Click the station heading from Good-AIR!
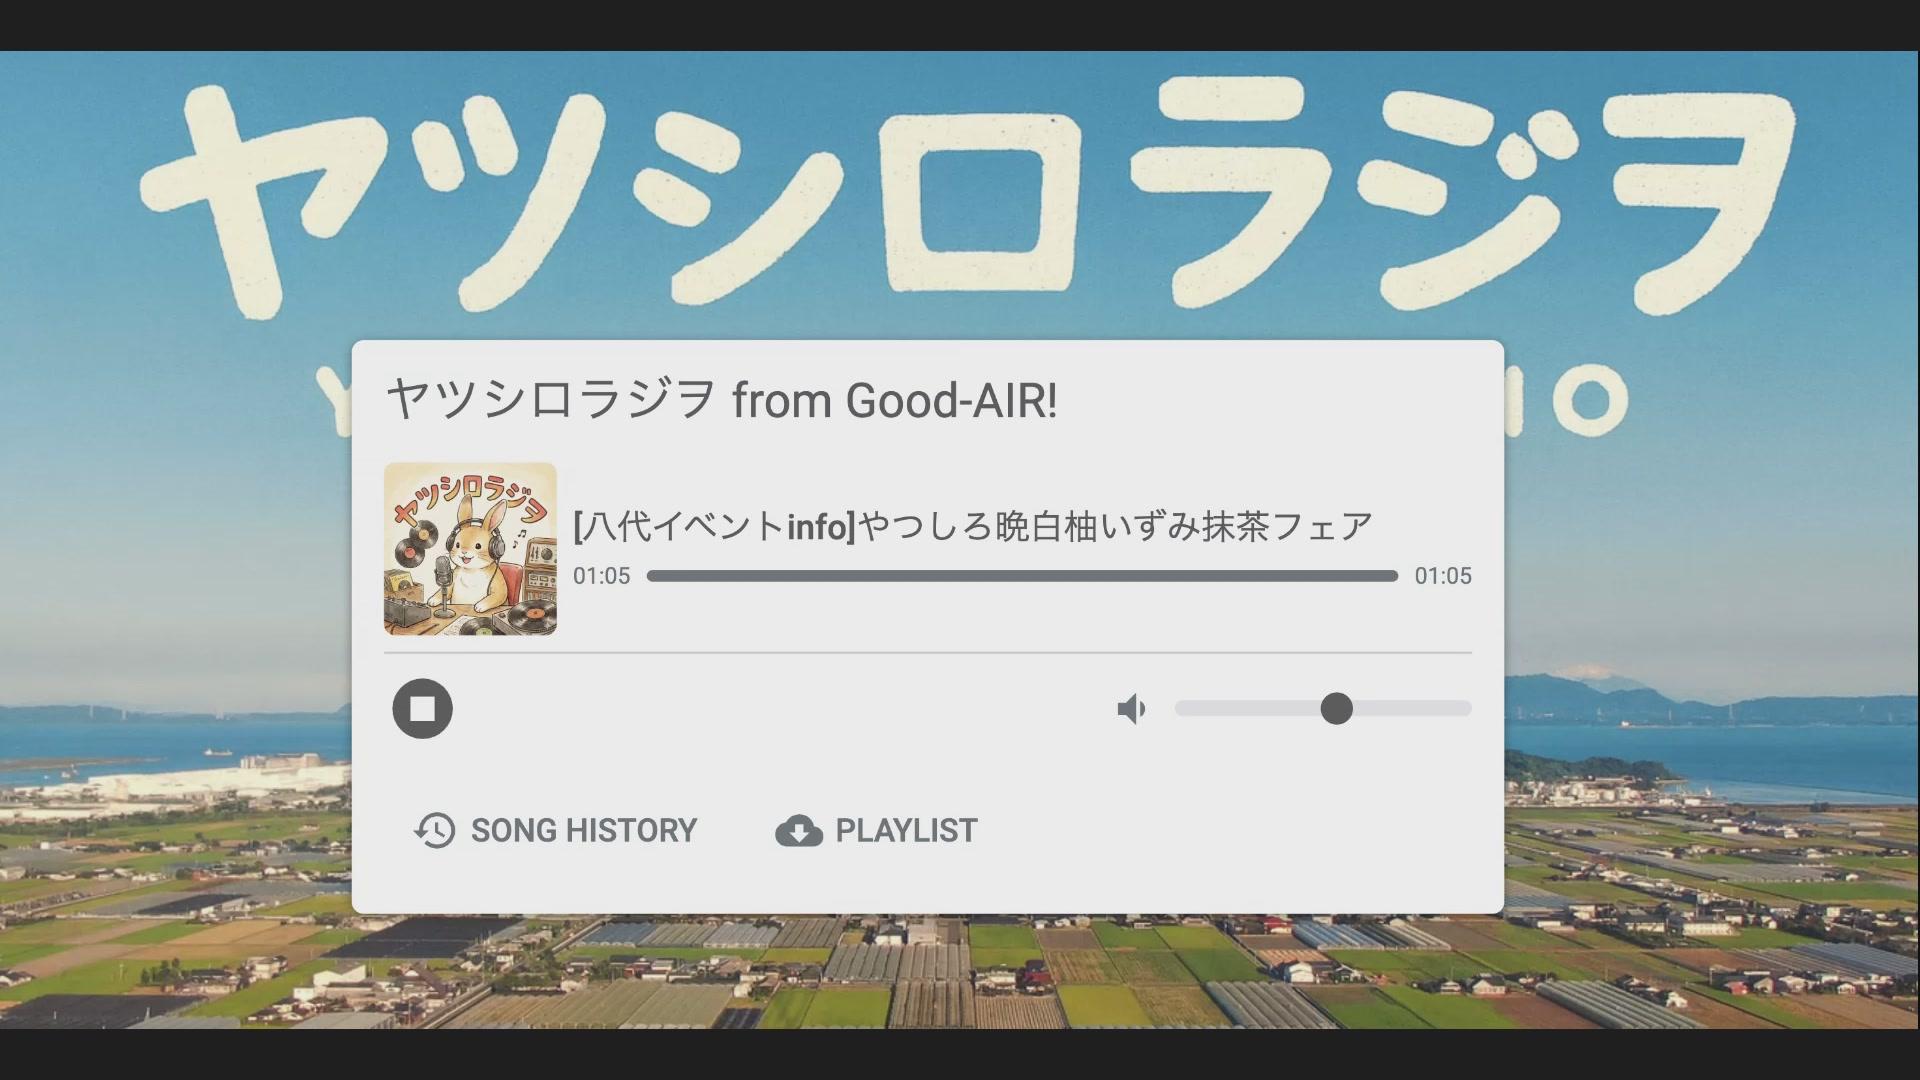Screen dimensions: 1920x1080 click(722, 400)
